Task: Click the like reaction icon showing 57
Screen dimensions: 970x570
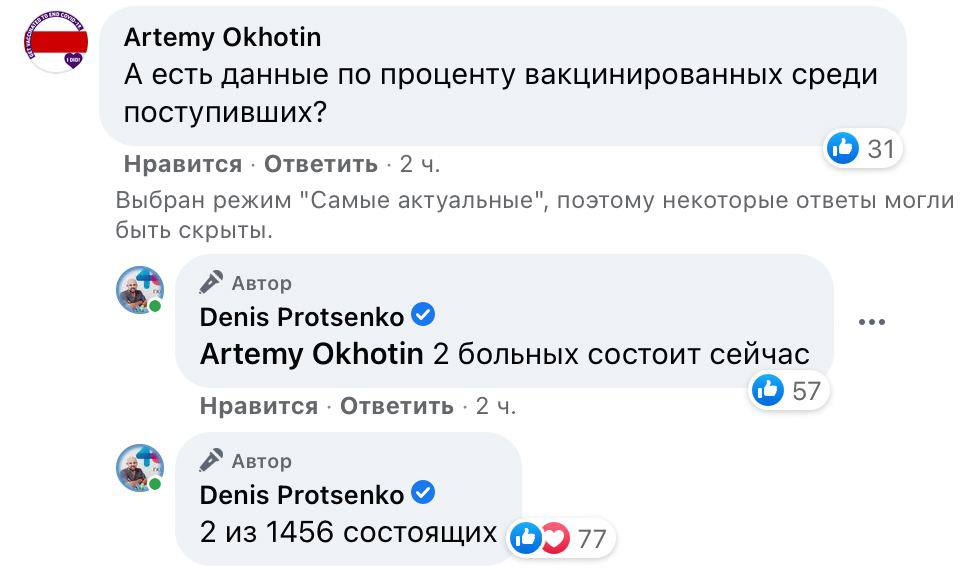Action: (x=768, y=389)
